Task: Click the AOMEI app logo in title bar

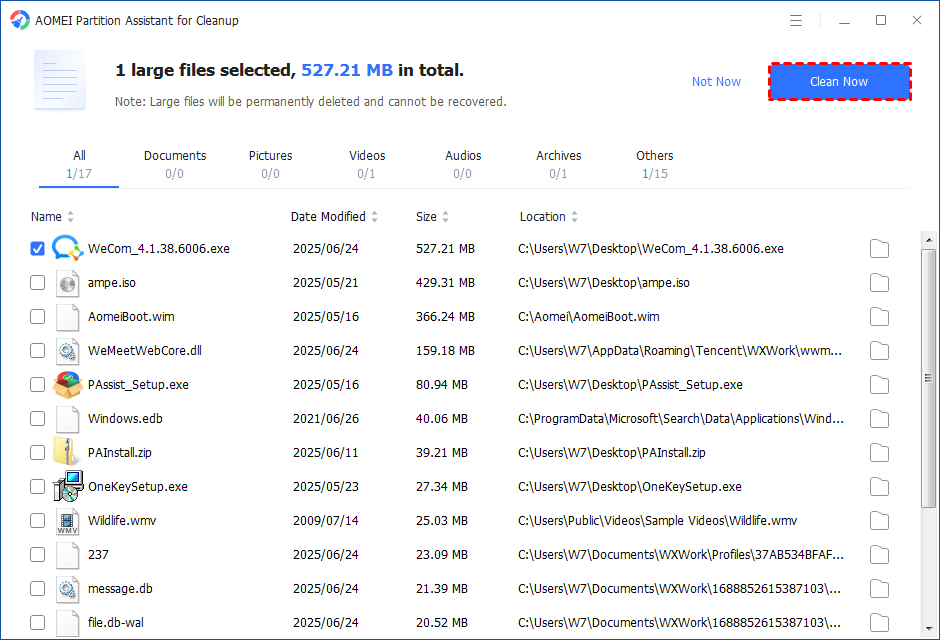Action: (x=20, y=20)
